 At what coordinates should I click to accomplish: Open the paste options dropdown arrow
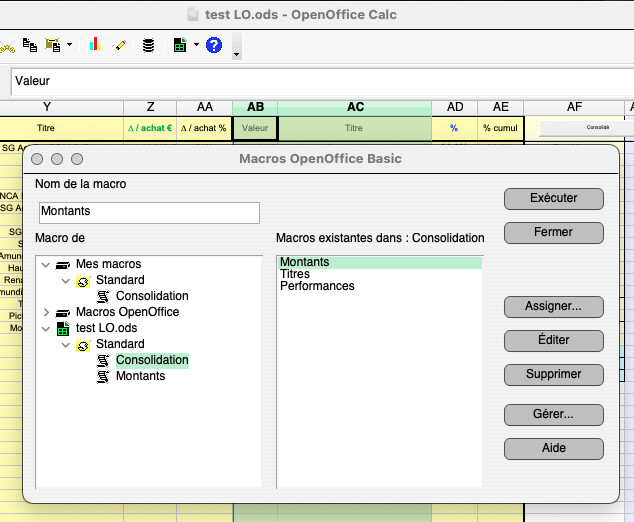tap(70, 44)
